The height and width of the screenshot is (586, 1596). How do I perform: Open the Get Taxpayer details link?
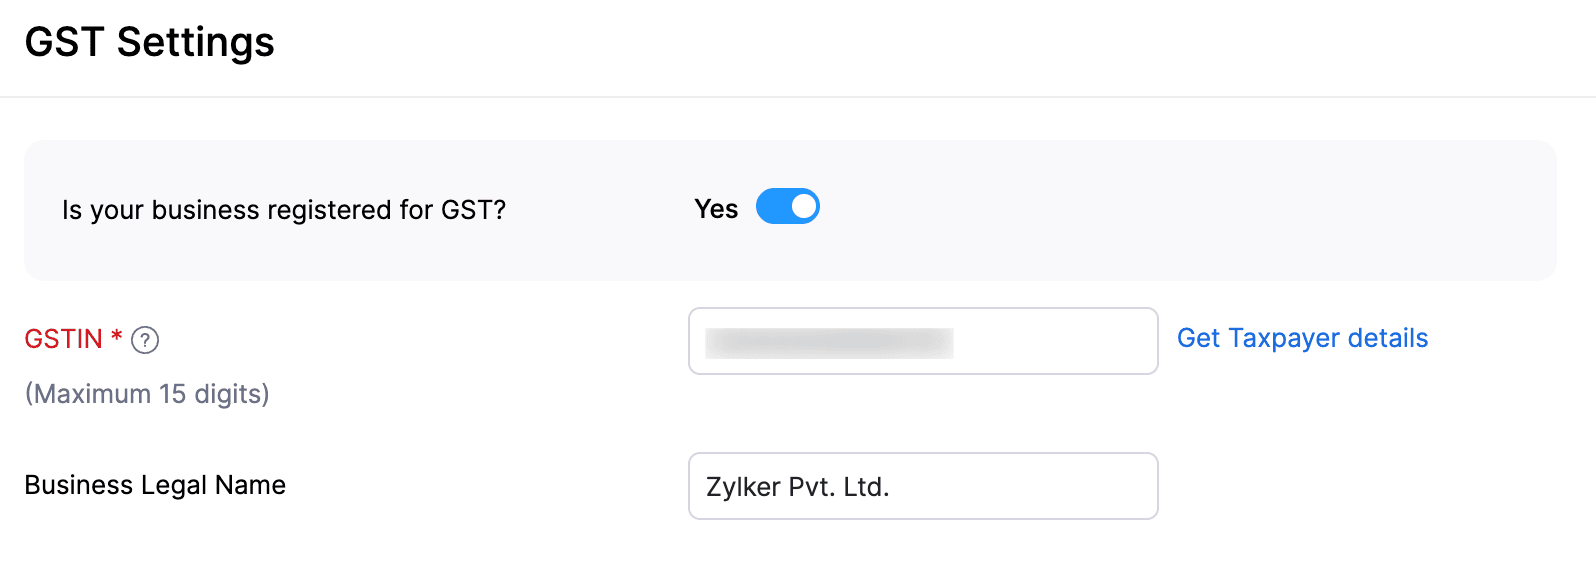[1302, 338]
